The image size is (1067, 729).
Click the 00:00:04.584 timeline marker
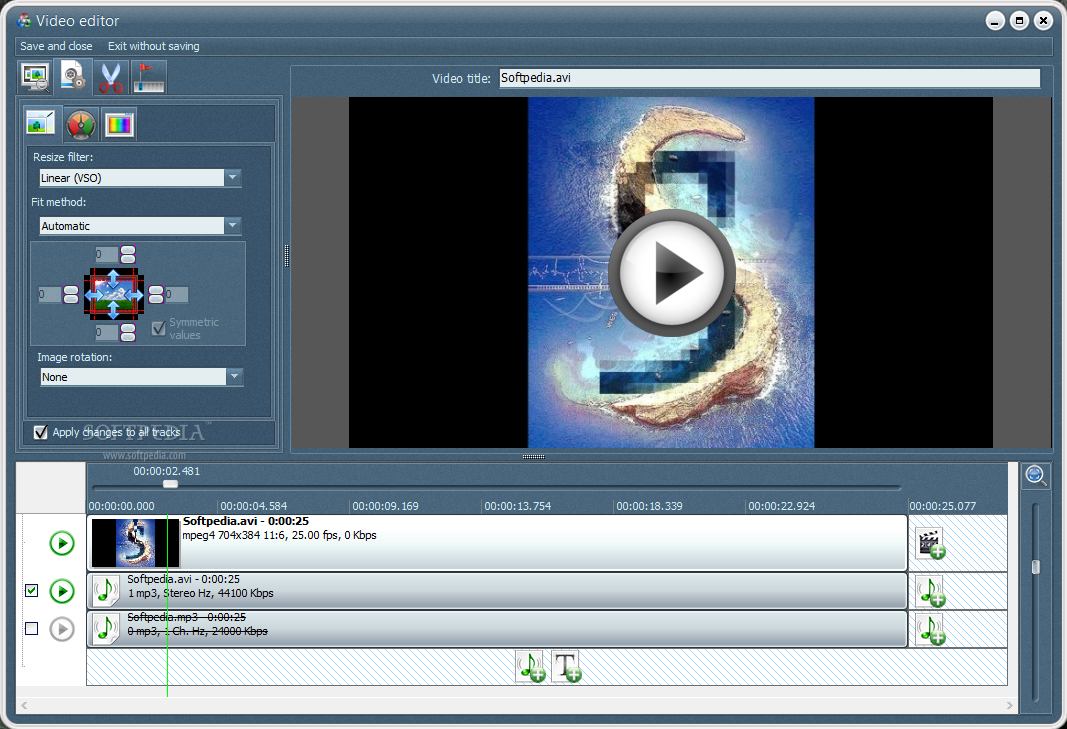coord(253,506)
